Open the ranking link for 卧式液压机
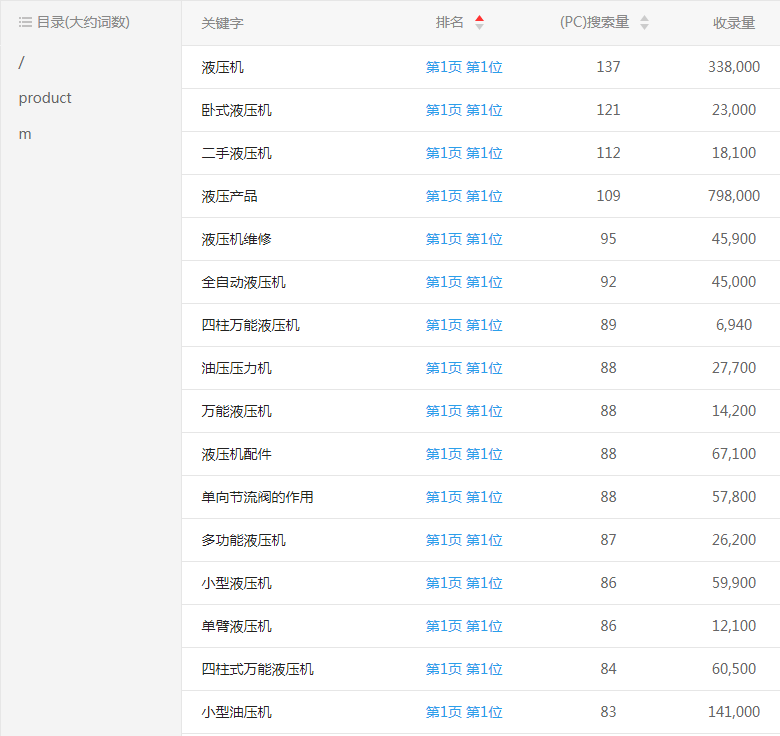The width and height of the screenshot is (780, 736). point(464,110)
